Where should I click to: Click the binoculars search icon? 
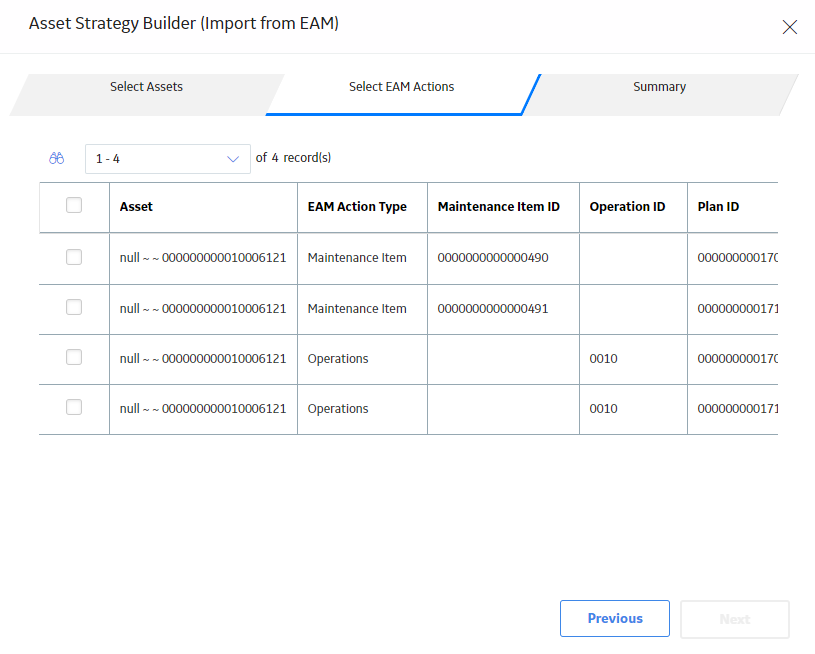coord(57,158)
